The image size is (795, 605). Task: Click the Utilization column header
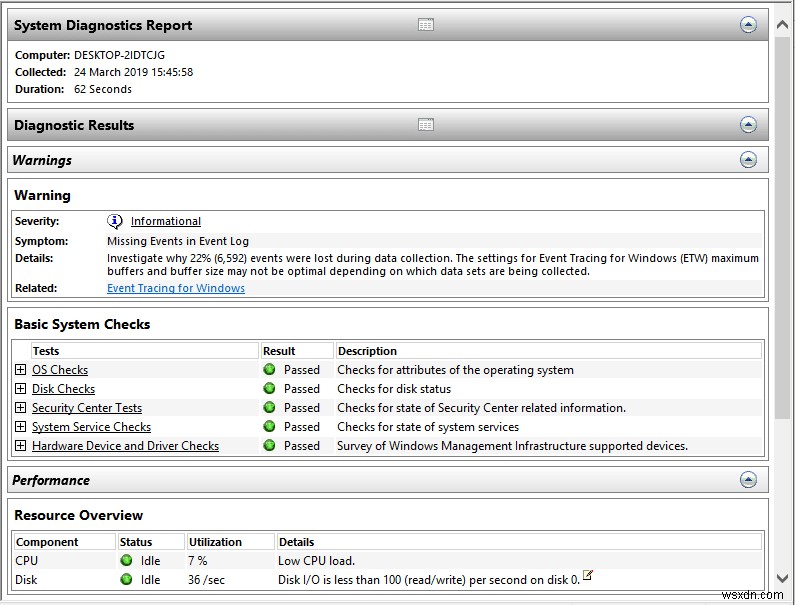pyautogui.click(x=231, y=542)
